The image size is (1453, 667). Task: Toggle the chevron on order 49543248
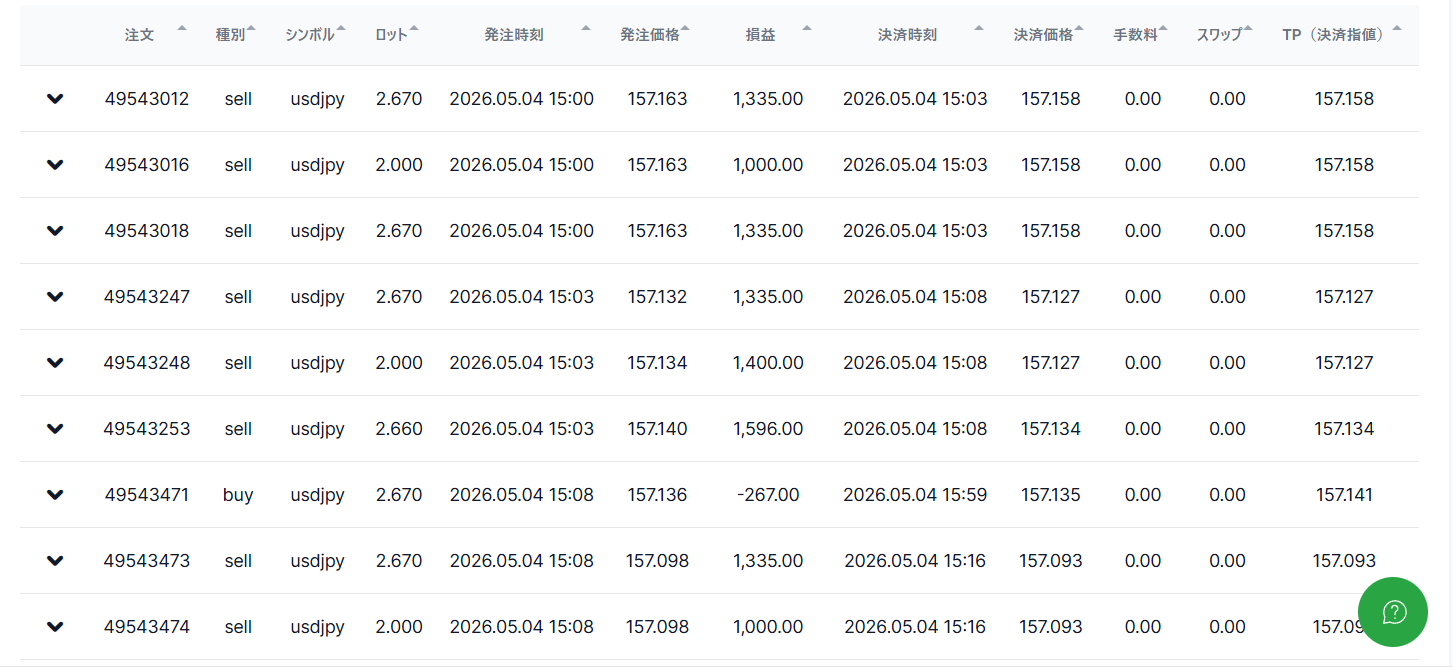click(55, 363)
